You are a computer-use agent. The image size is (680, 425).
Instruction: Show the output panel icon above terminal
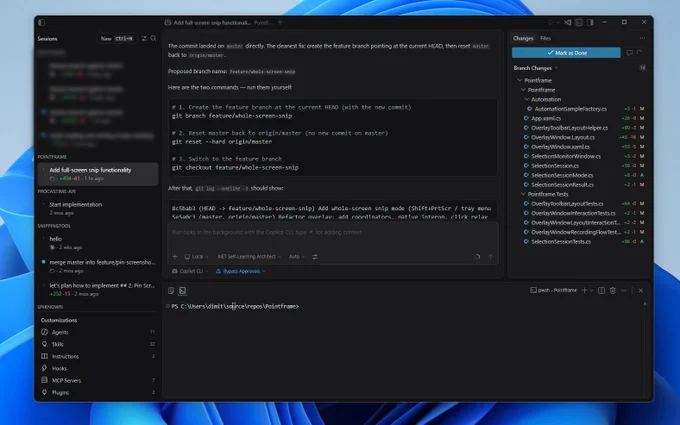click(x=171, y=291)
